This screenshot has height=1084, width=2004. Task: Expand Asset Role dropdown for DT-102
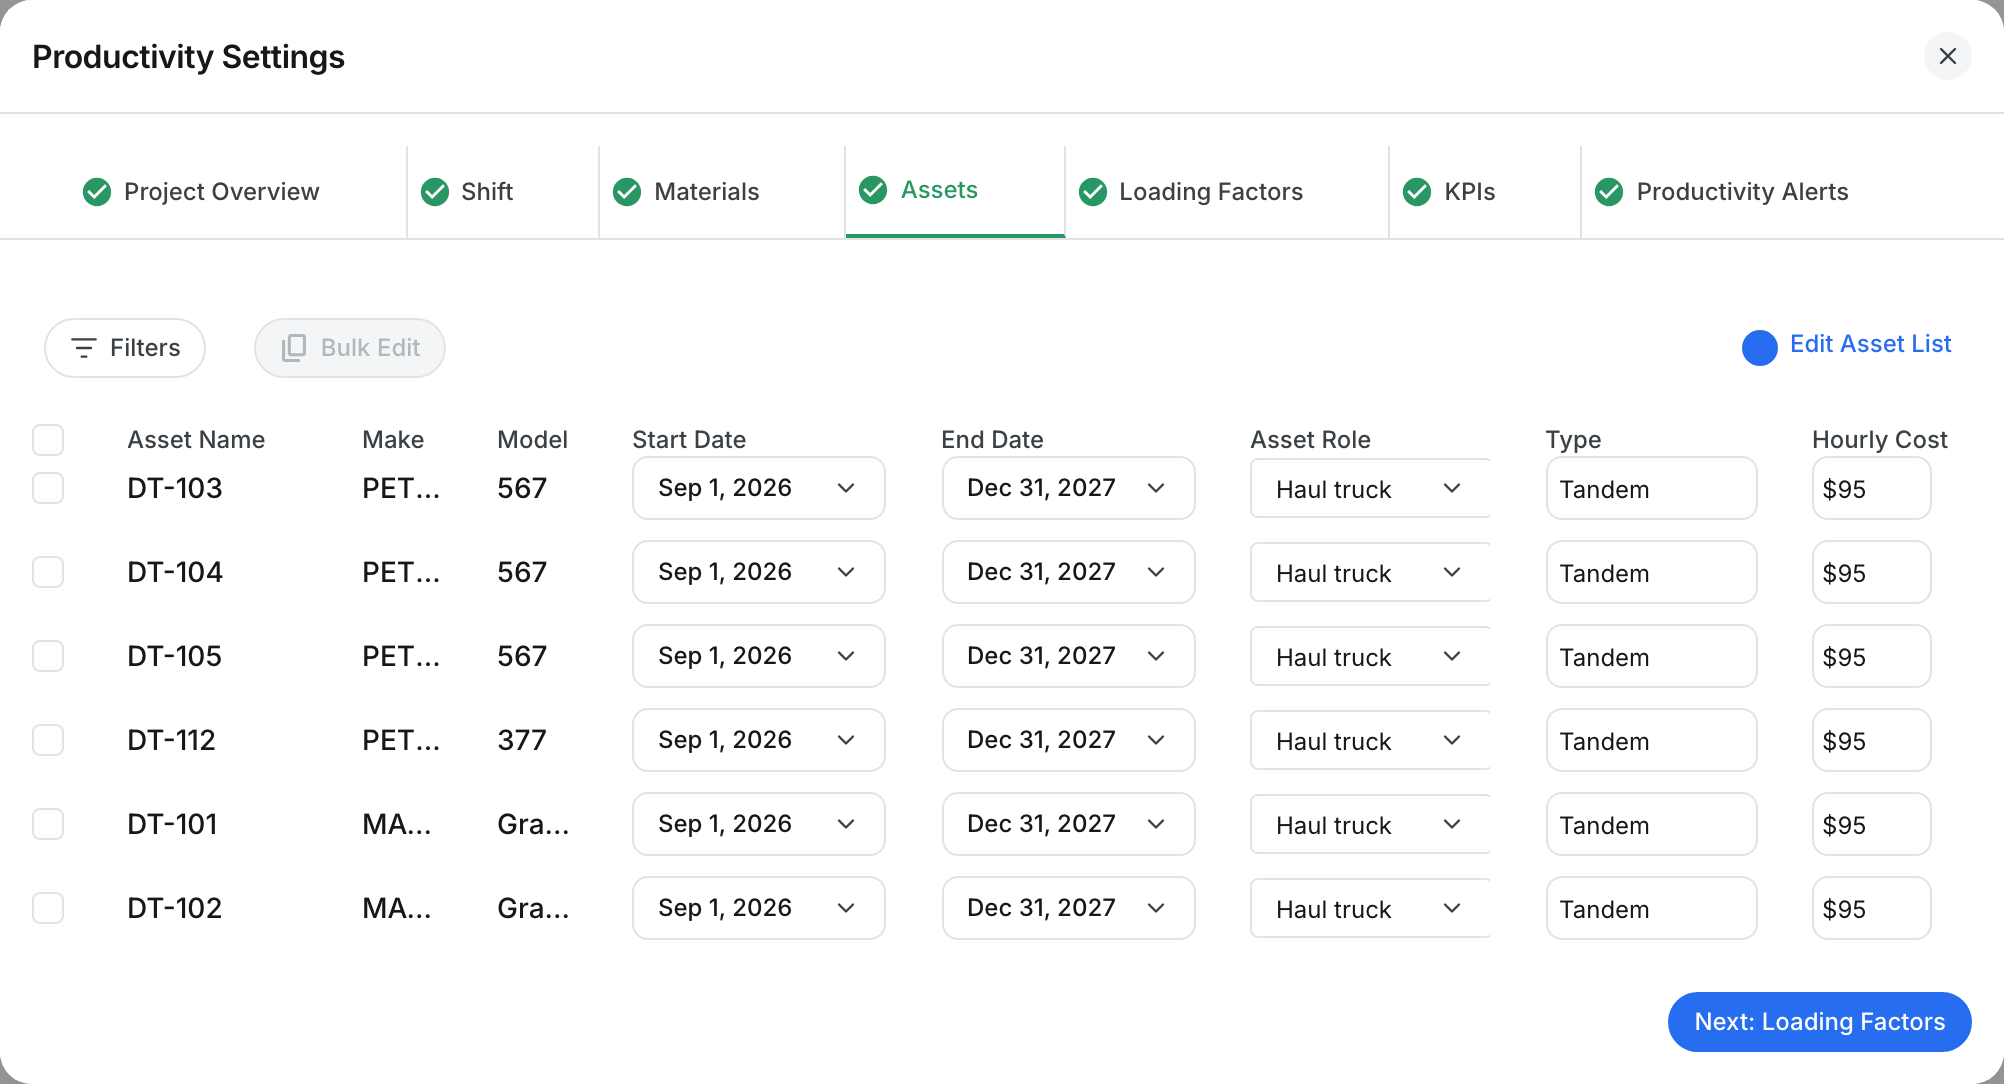click(1370, 908)
